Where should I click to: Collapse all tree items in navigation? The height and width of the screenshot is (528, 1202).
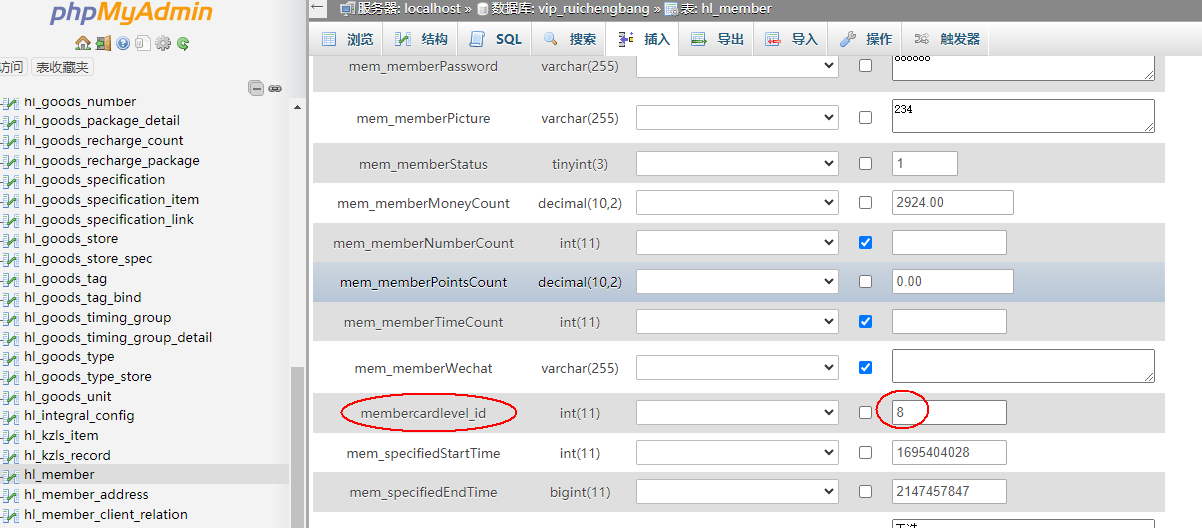tap(256, 88)
